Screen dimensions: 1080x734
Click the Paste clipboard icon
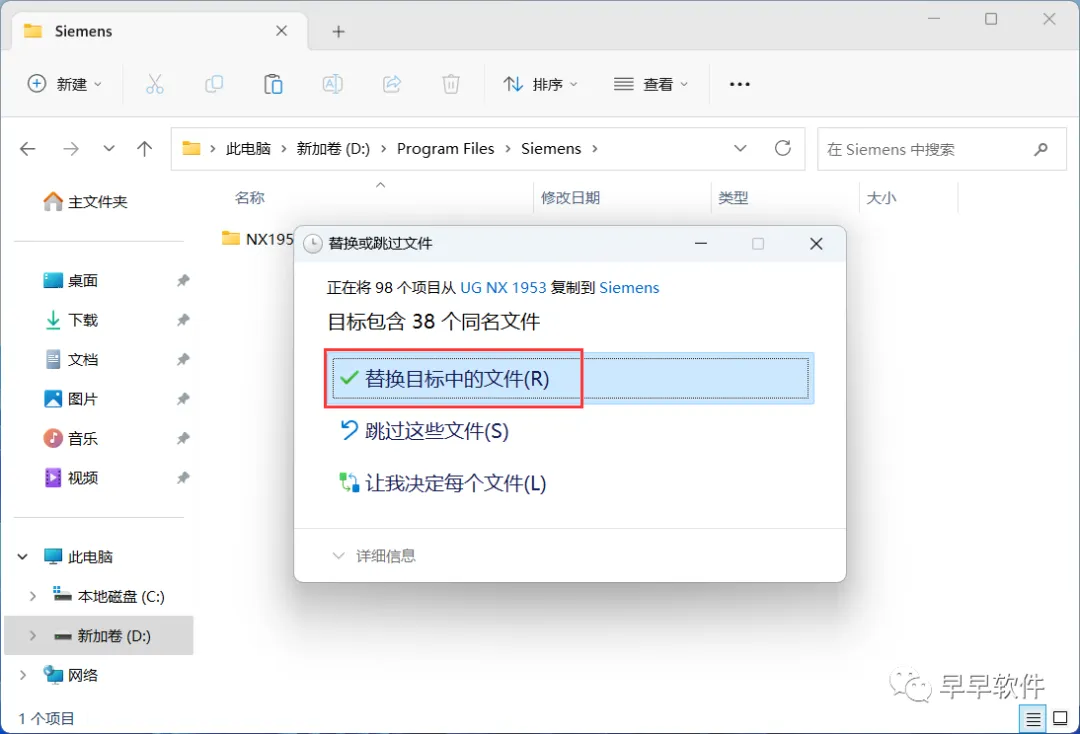(x=273, y=84)
